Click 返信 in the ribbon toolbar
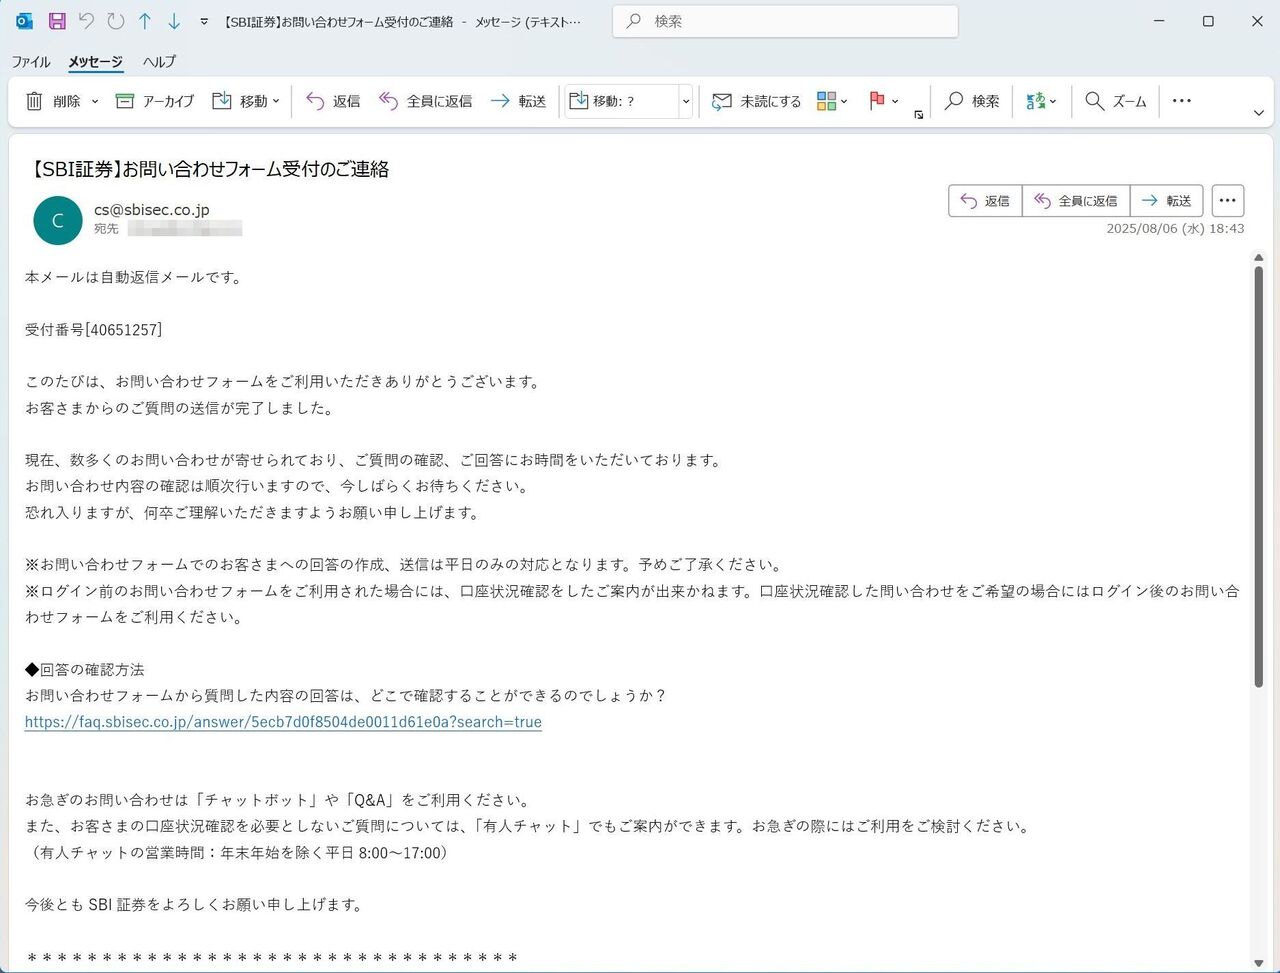The image size is (1280, 973). [333, 101]
